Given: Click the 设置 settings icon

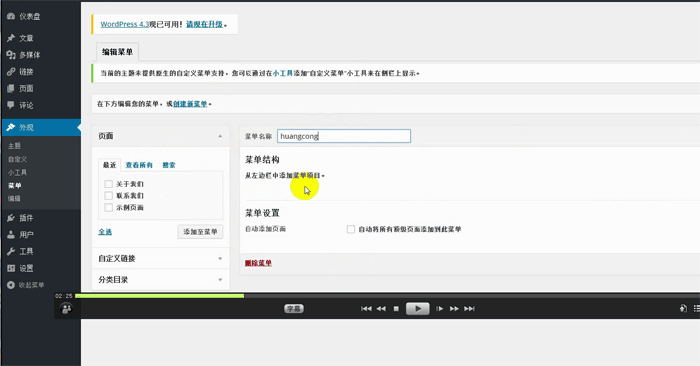Looking at the screenshot, I should pyautogui.click(x=11, y=268).
